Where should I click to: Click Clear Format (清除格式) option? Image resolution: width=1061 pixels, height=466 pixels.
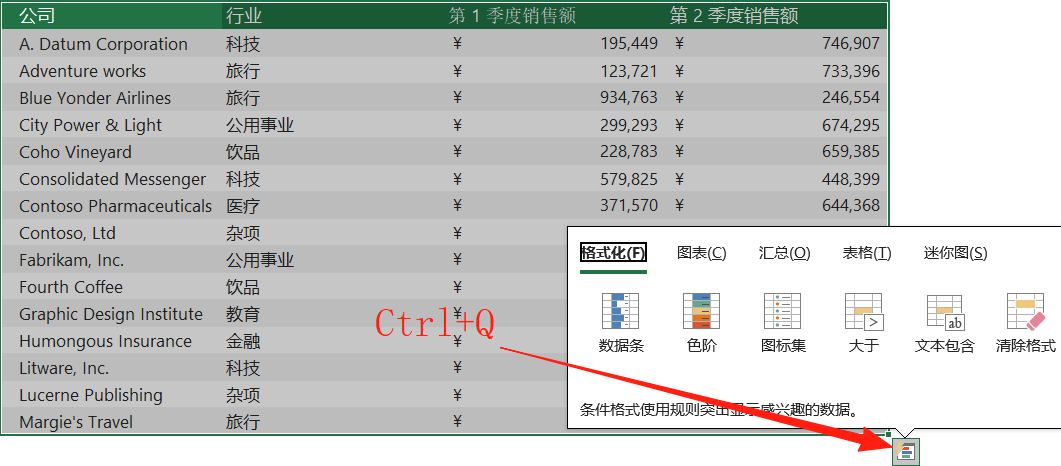[1025, 323]
